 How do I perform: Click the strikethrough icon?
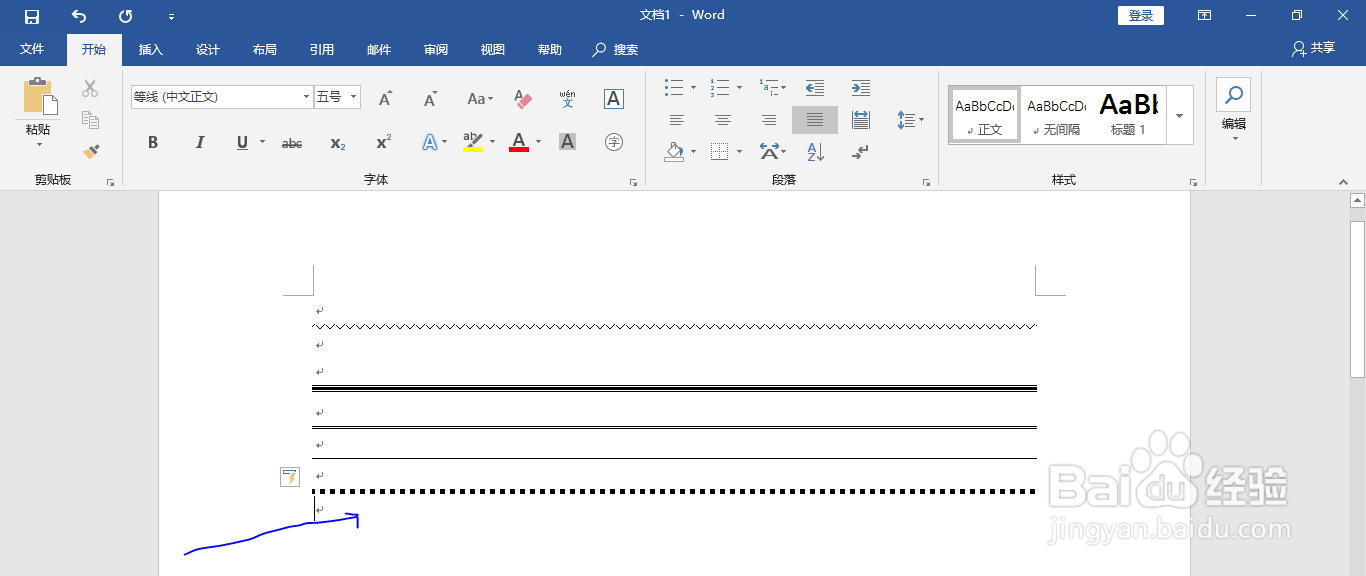pyautogui.click(x=291, y=142)
